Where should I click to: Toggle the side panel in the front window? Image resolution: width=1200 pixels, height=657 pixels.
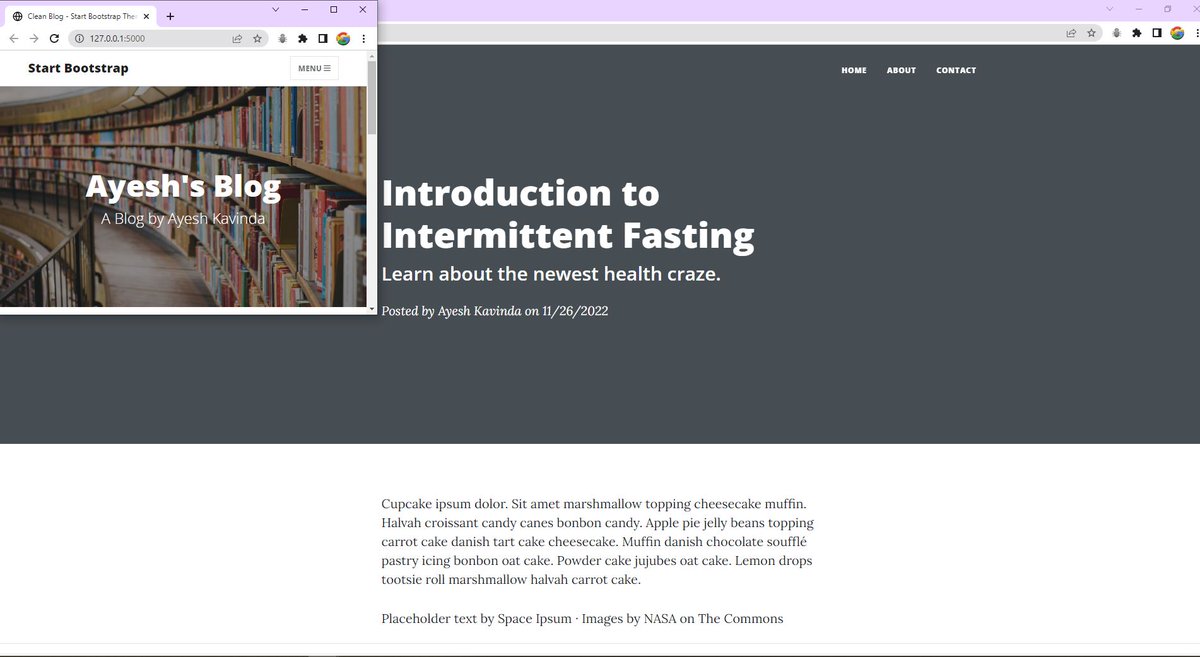(x=322, y=39)
